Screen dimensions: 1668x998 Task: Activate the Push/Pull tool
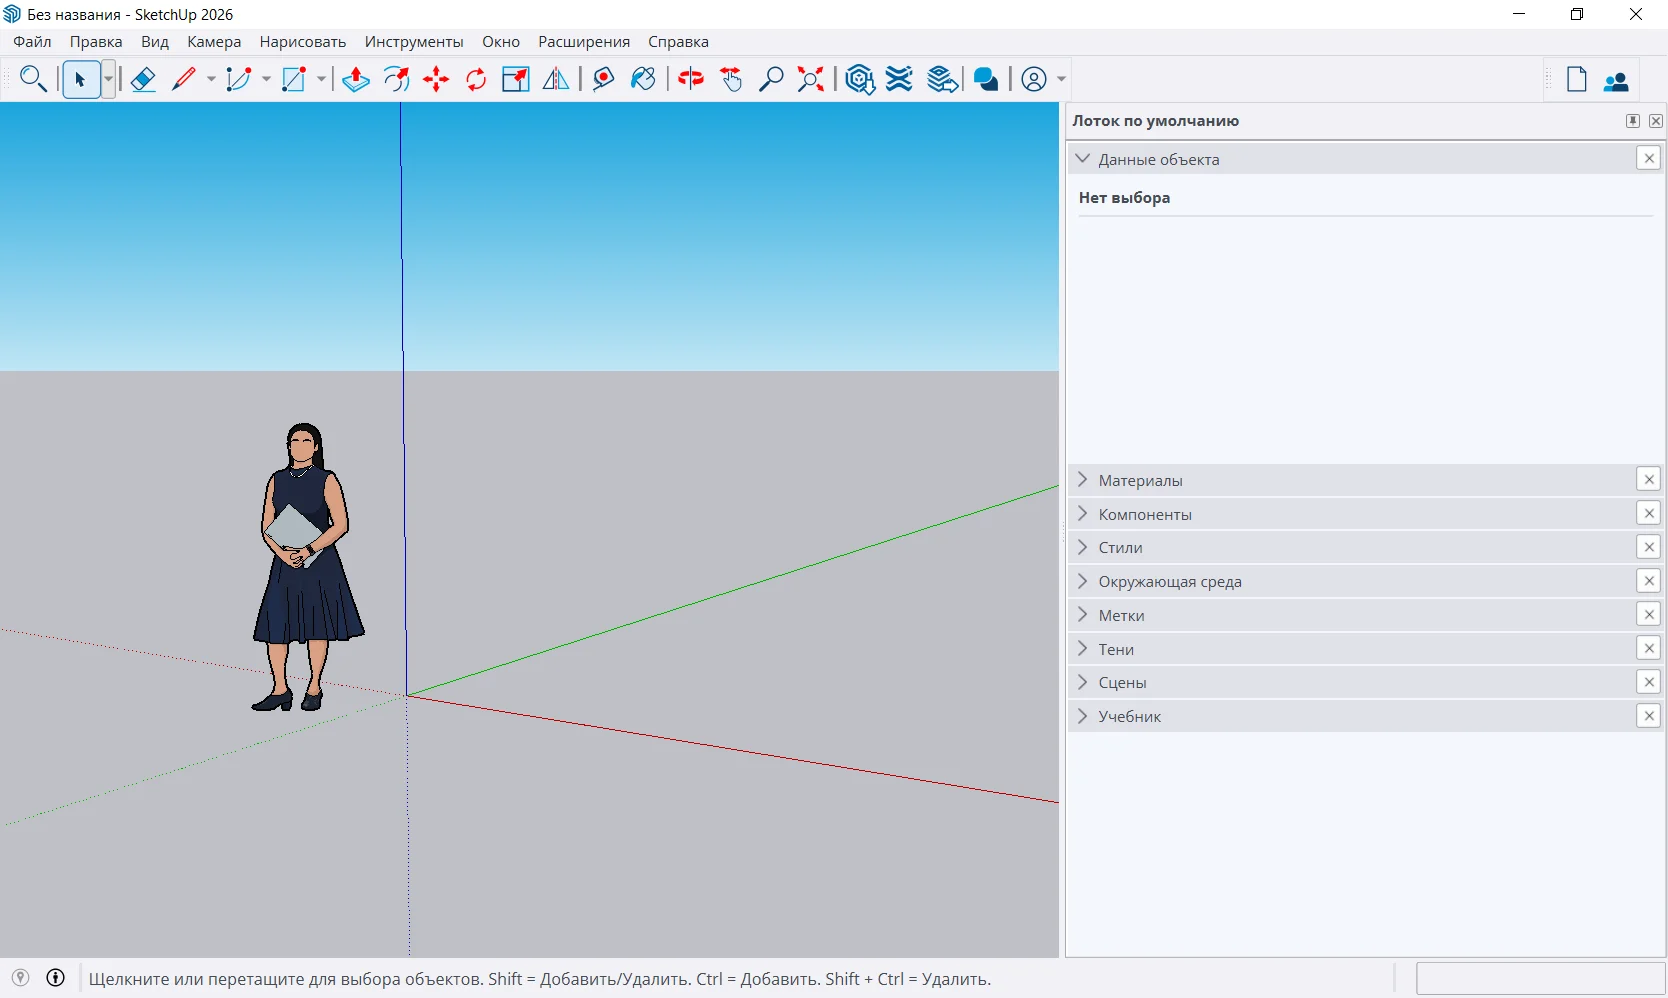pos(356,79)
